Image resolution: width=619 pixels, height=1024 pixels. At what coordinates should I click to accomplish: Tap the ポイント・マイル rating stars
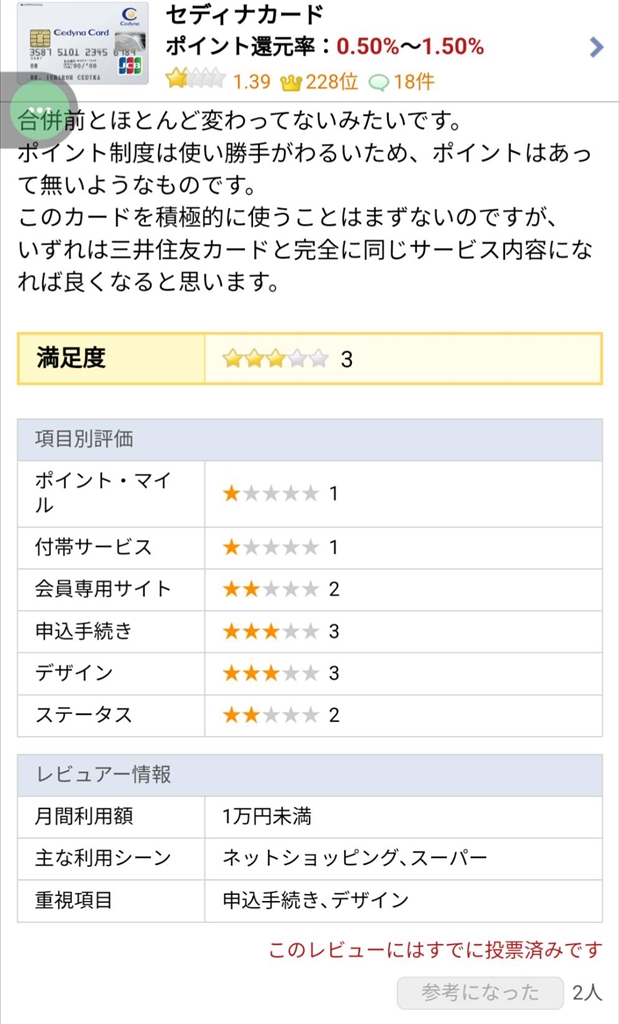pyautogui.click(x=270, y=493)
